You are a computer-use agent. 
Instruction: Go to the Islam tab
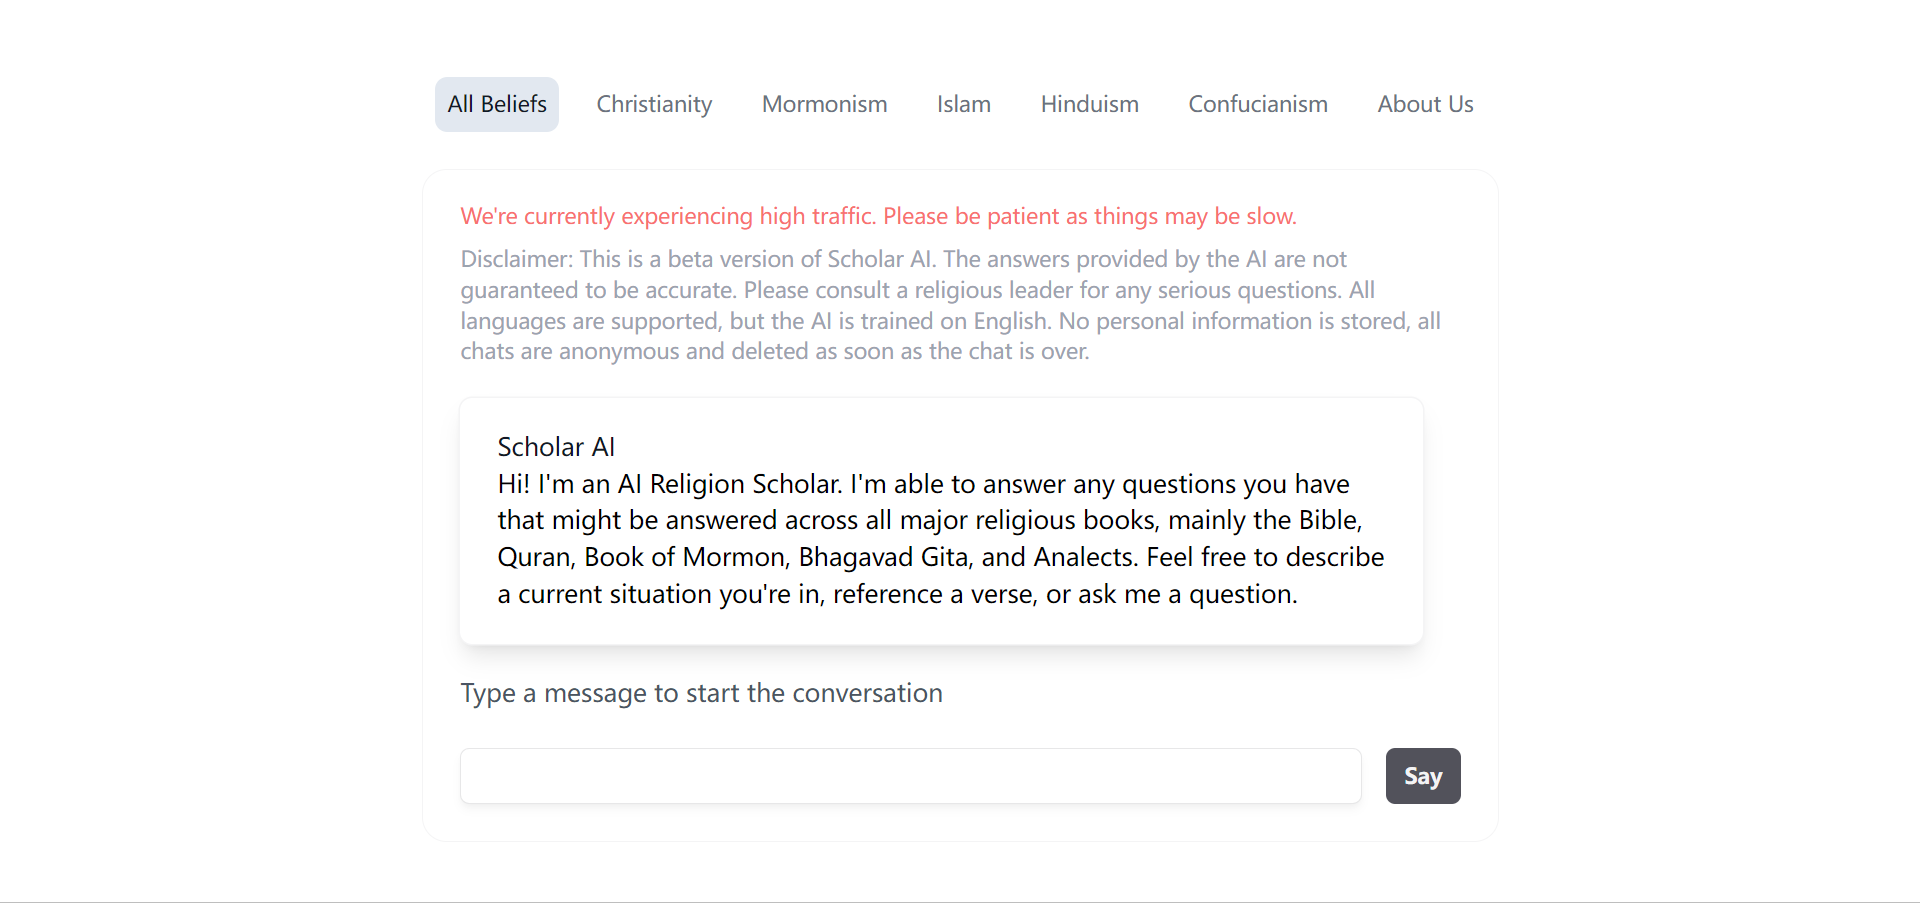click(x=964, y=104)
